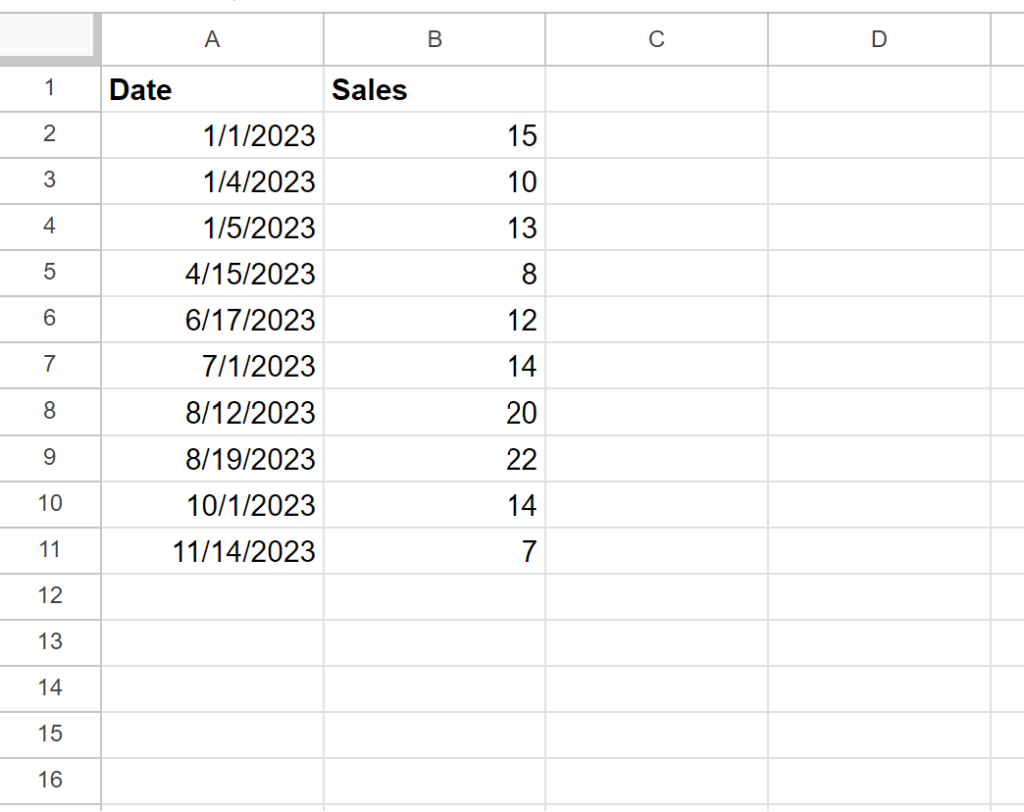Select the cell with sales value 22
Viewport: 1024px width, 812px height.
coord(434,459)
